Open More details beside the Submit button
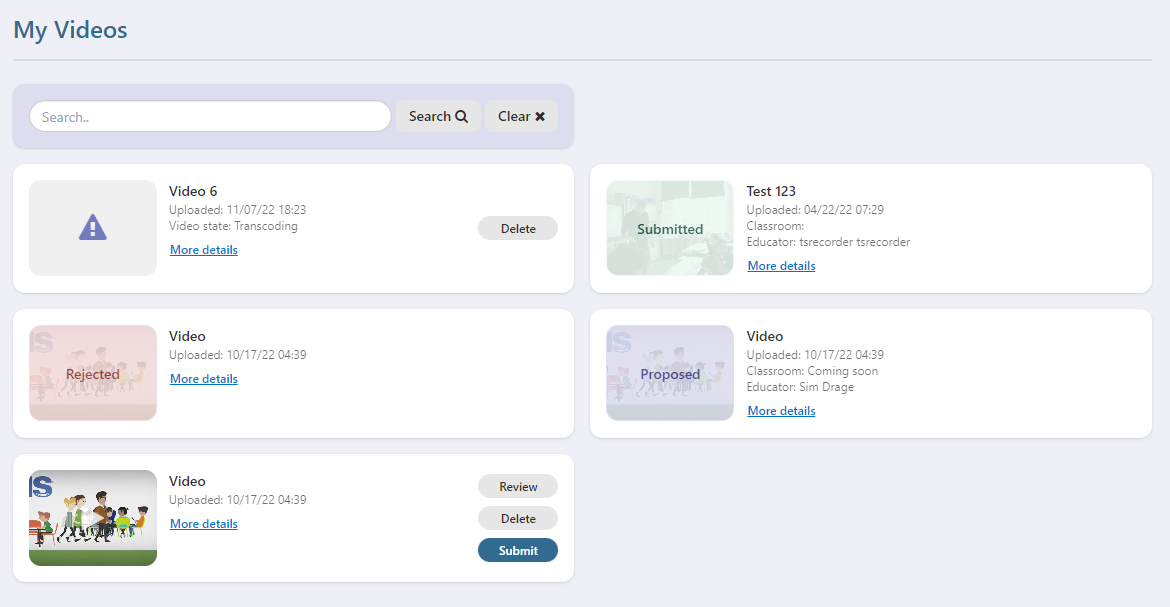The height and width of the screenshot is (607, 1170). click(x=204, y=524)
